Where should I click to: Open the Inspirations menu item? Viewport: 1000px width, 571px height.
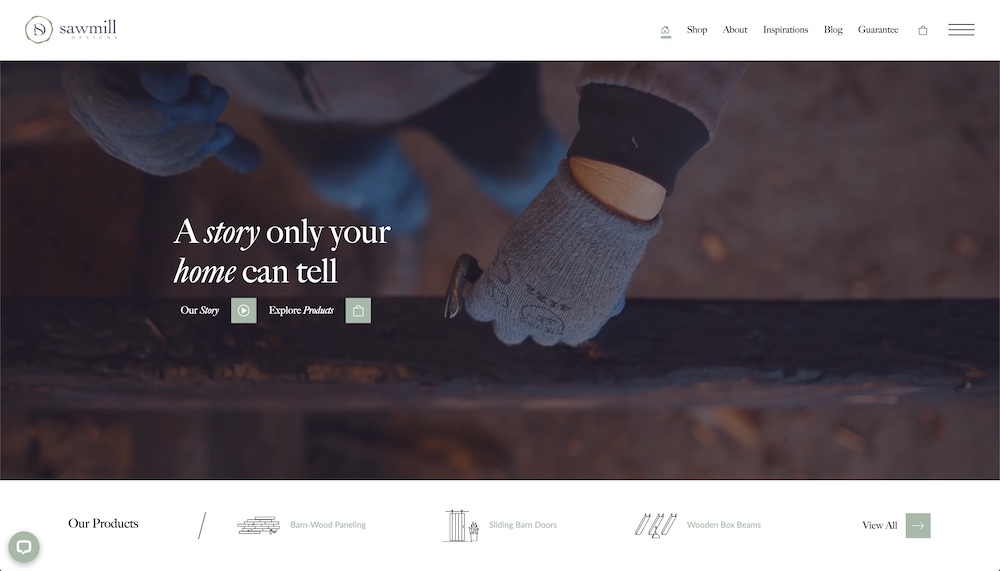coord(786,29)
